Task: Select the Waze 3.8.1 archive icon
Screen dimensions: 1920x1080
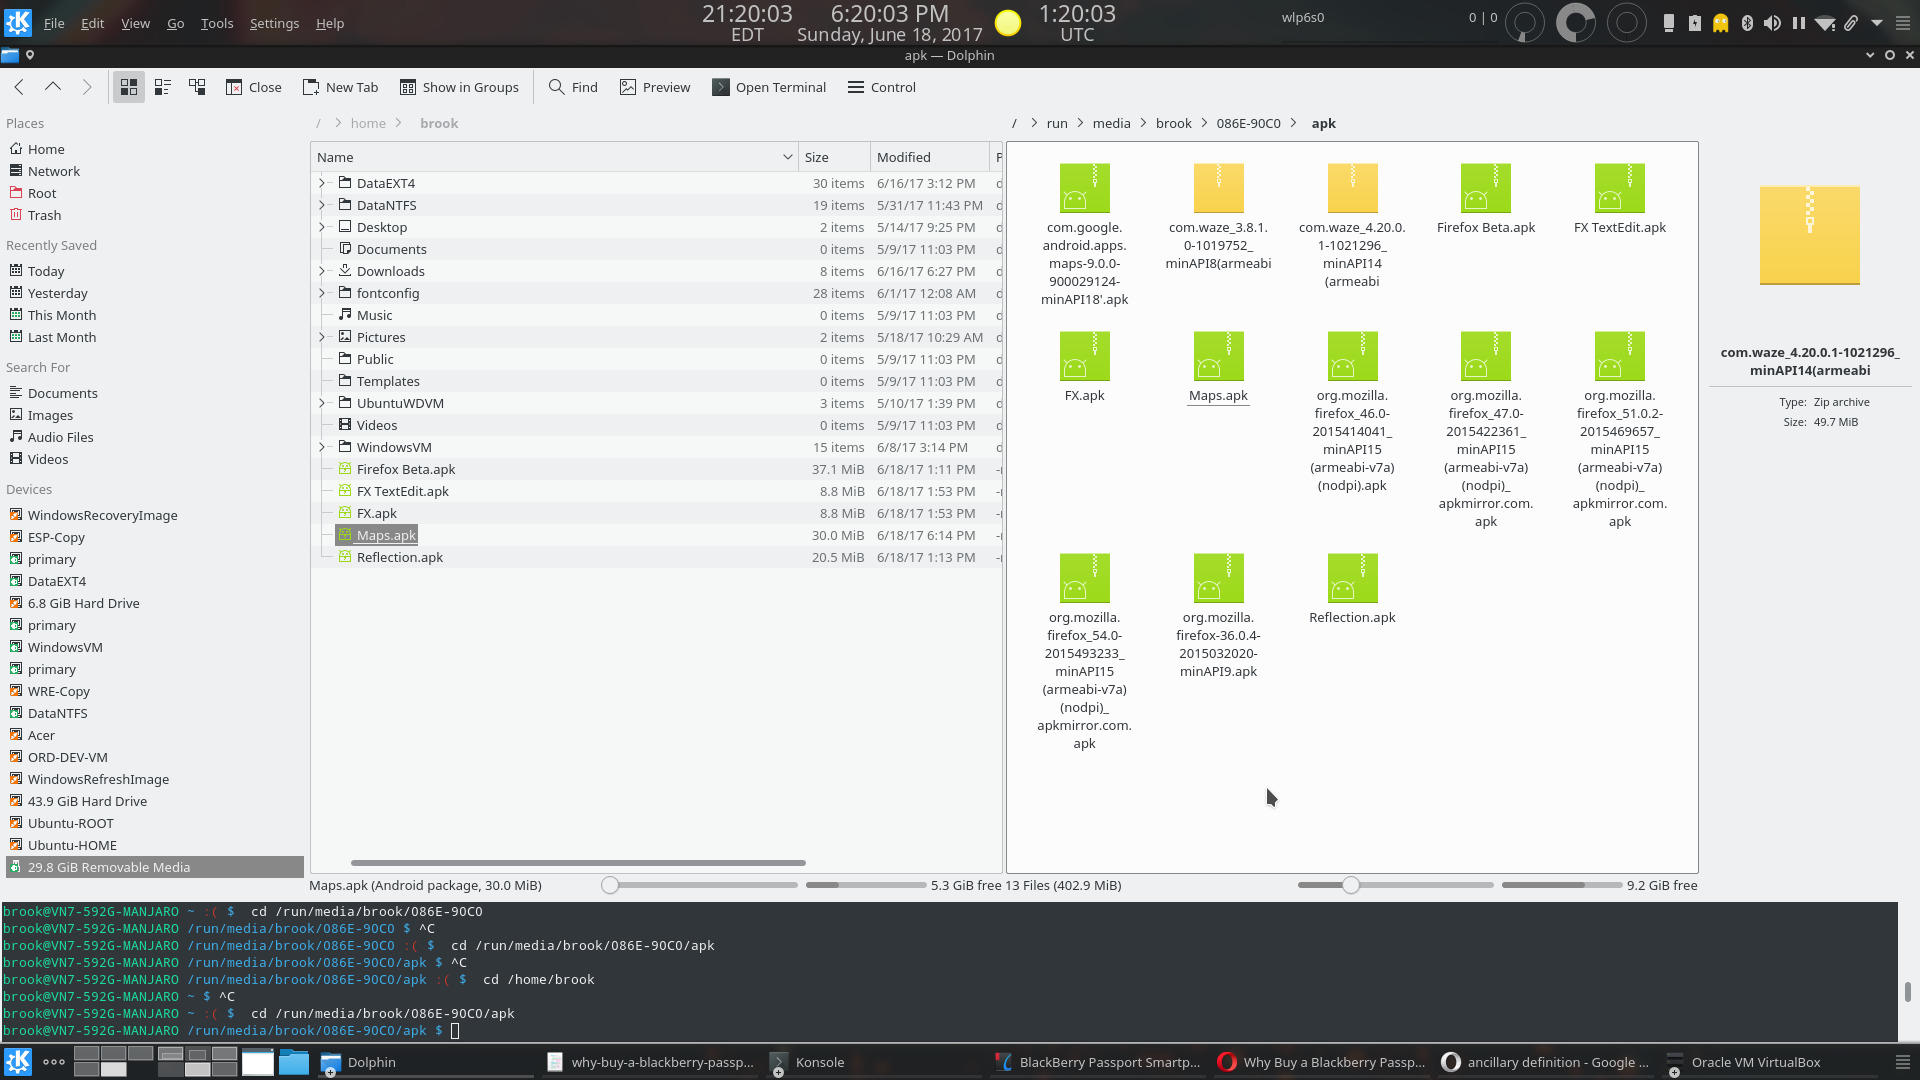Action: pyautogui.click(x=1218, y=188)
